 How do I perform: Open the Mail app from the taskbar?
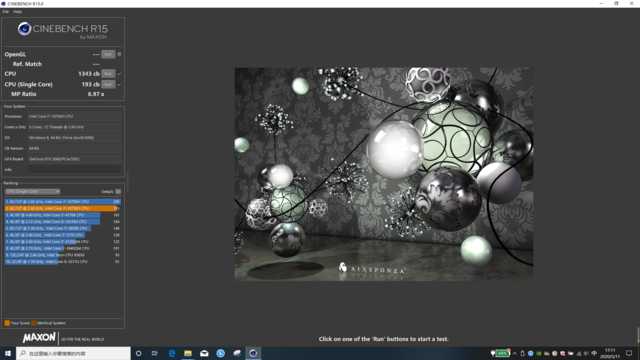204,353
